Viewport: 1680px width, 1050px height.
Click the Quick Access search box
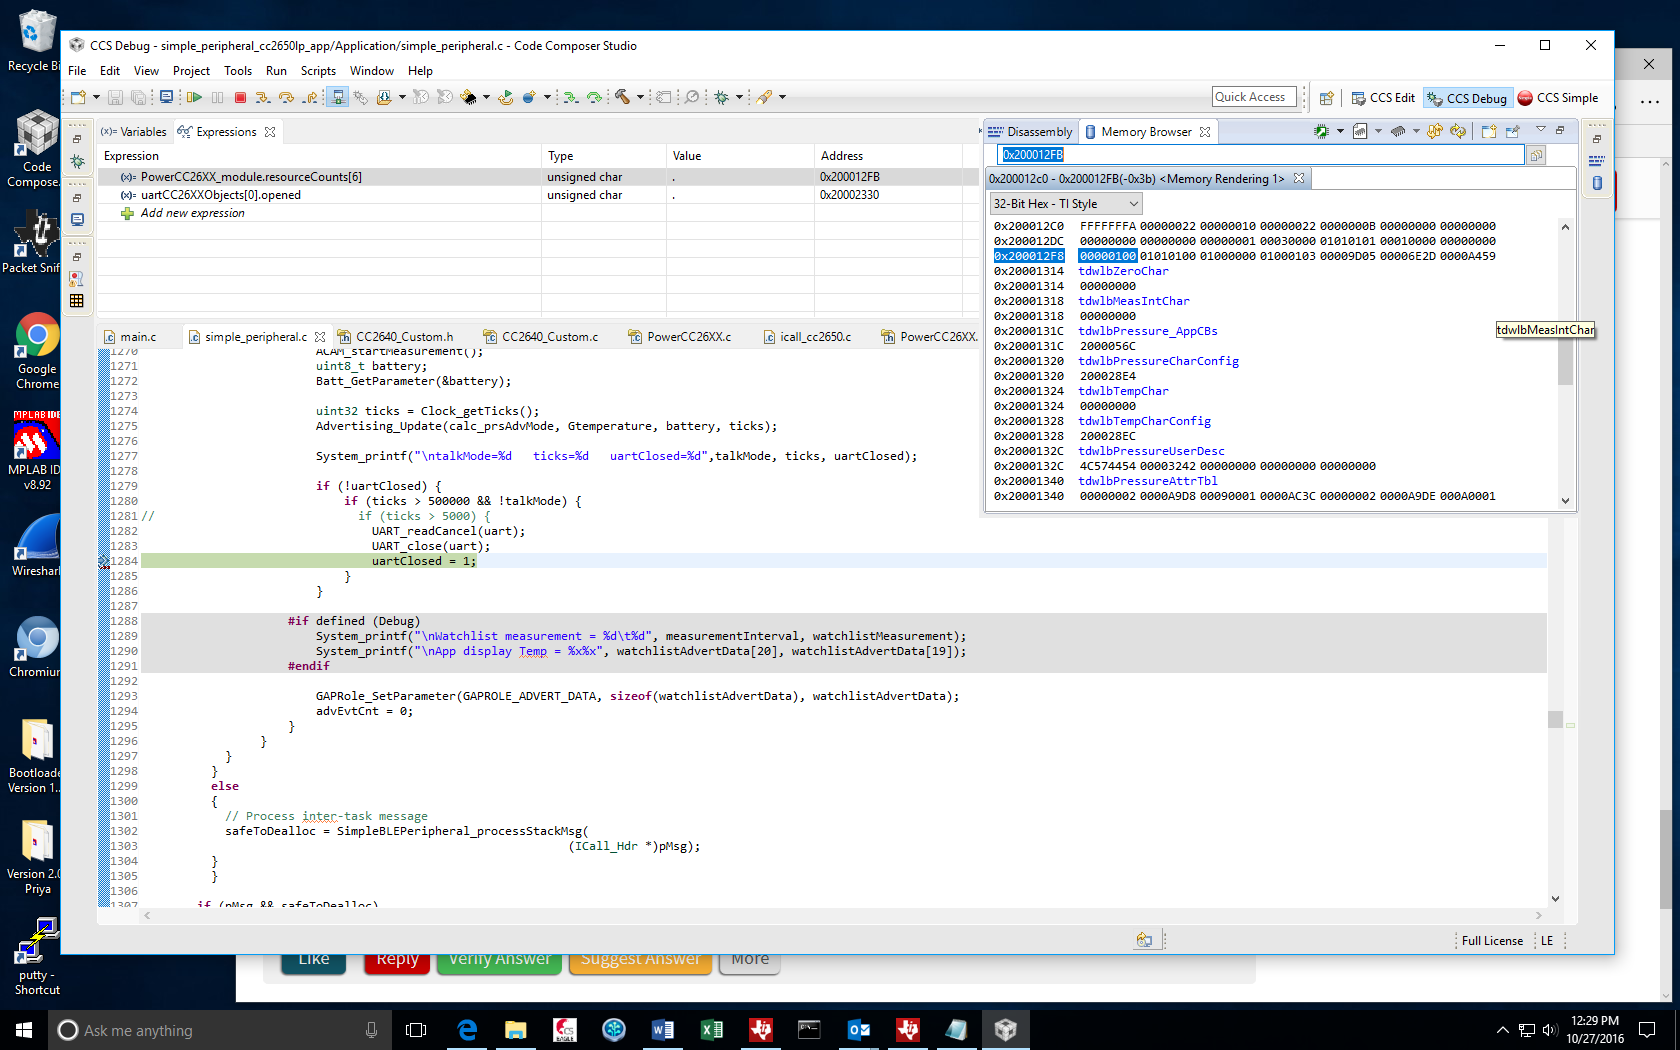[x=1254, y=97]
